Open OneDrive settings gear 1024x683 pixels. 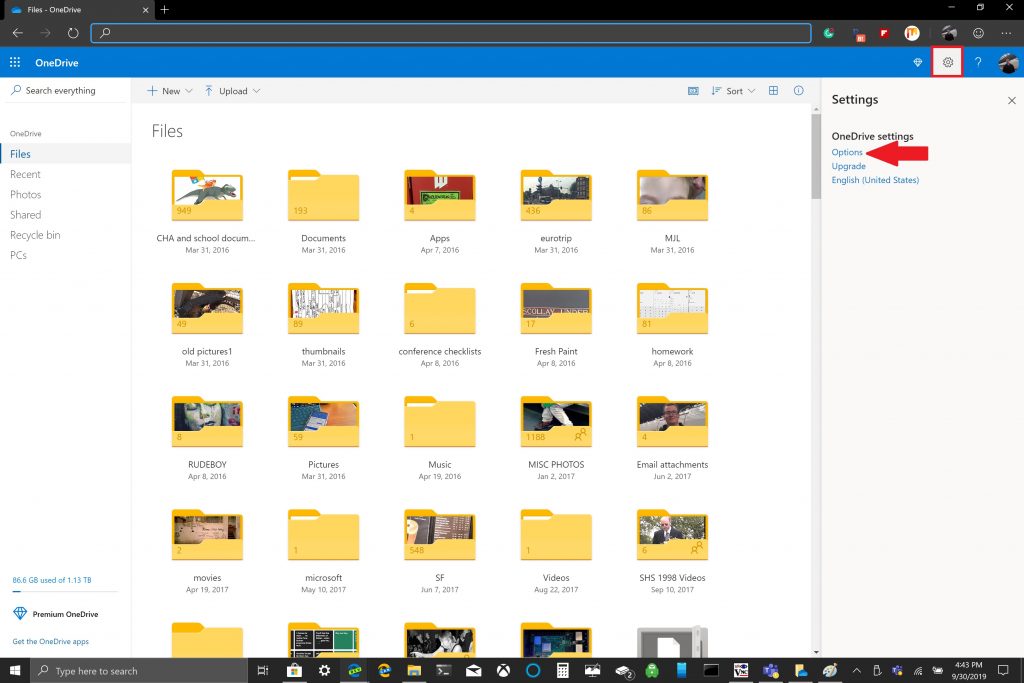pos(948,62)
